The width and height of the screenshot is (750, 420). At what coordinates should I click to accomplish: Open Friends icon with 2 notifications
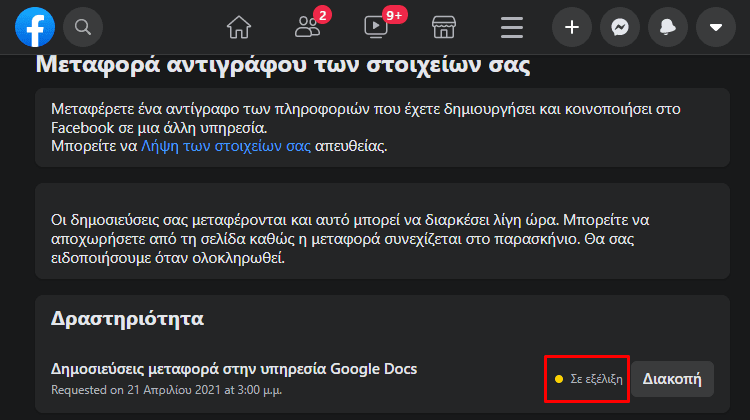[x=307, y=27]
